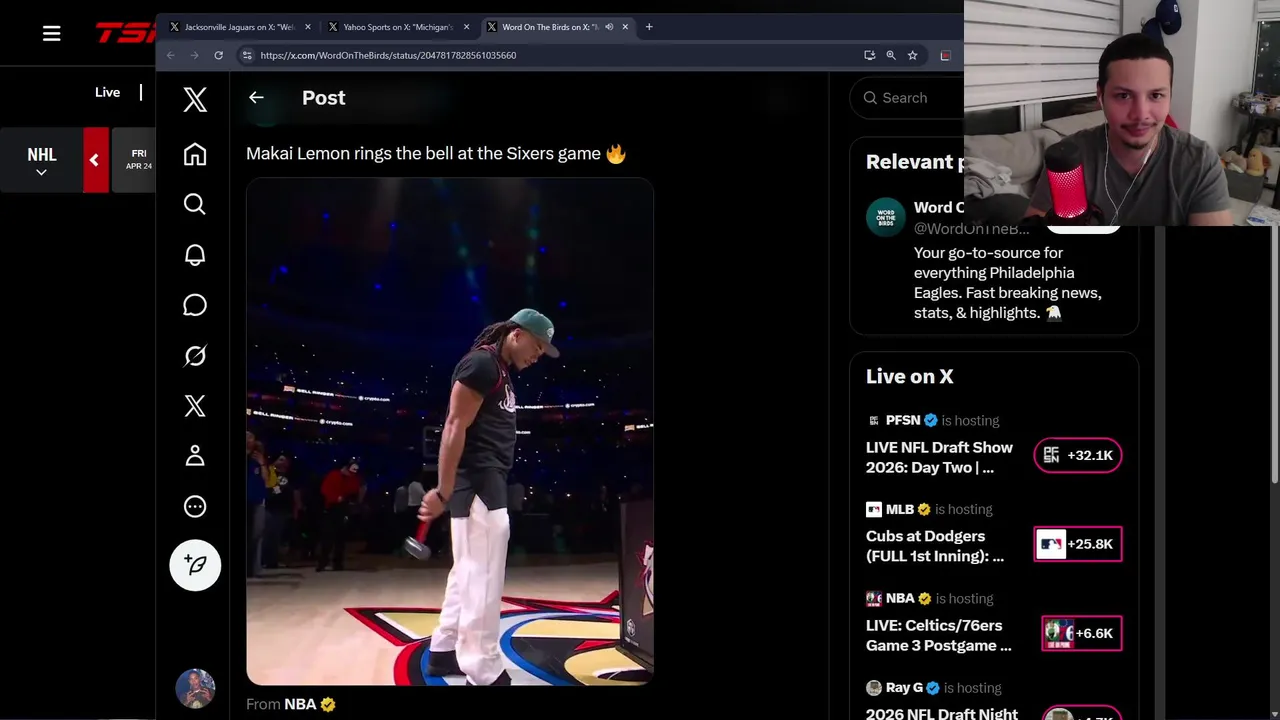Click the PFSN host name
Screen dimensions: 1280x720
click(x=903, y=420)
